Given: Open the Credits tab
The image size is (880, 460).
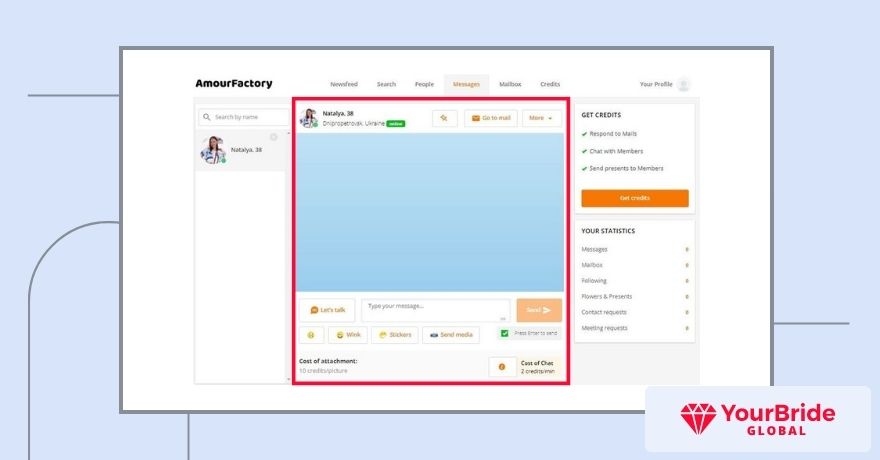Looking at the screenshot, I should click(550, 84).
